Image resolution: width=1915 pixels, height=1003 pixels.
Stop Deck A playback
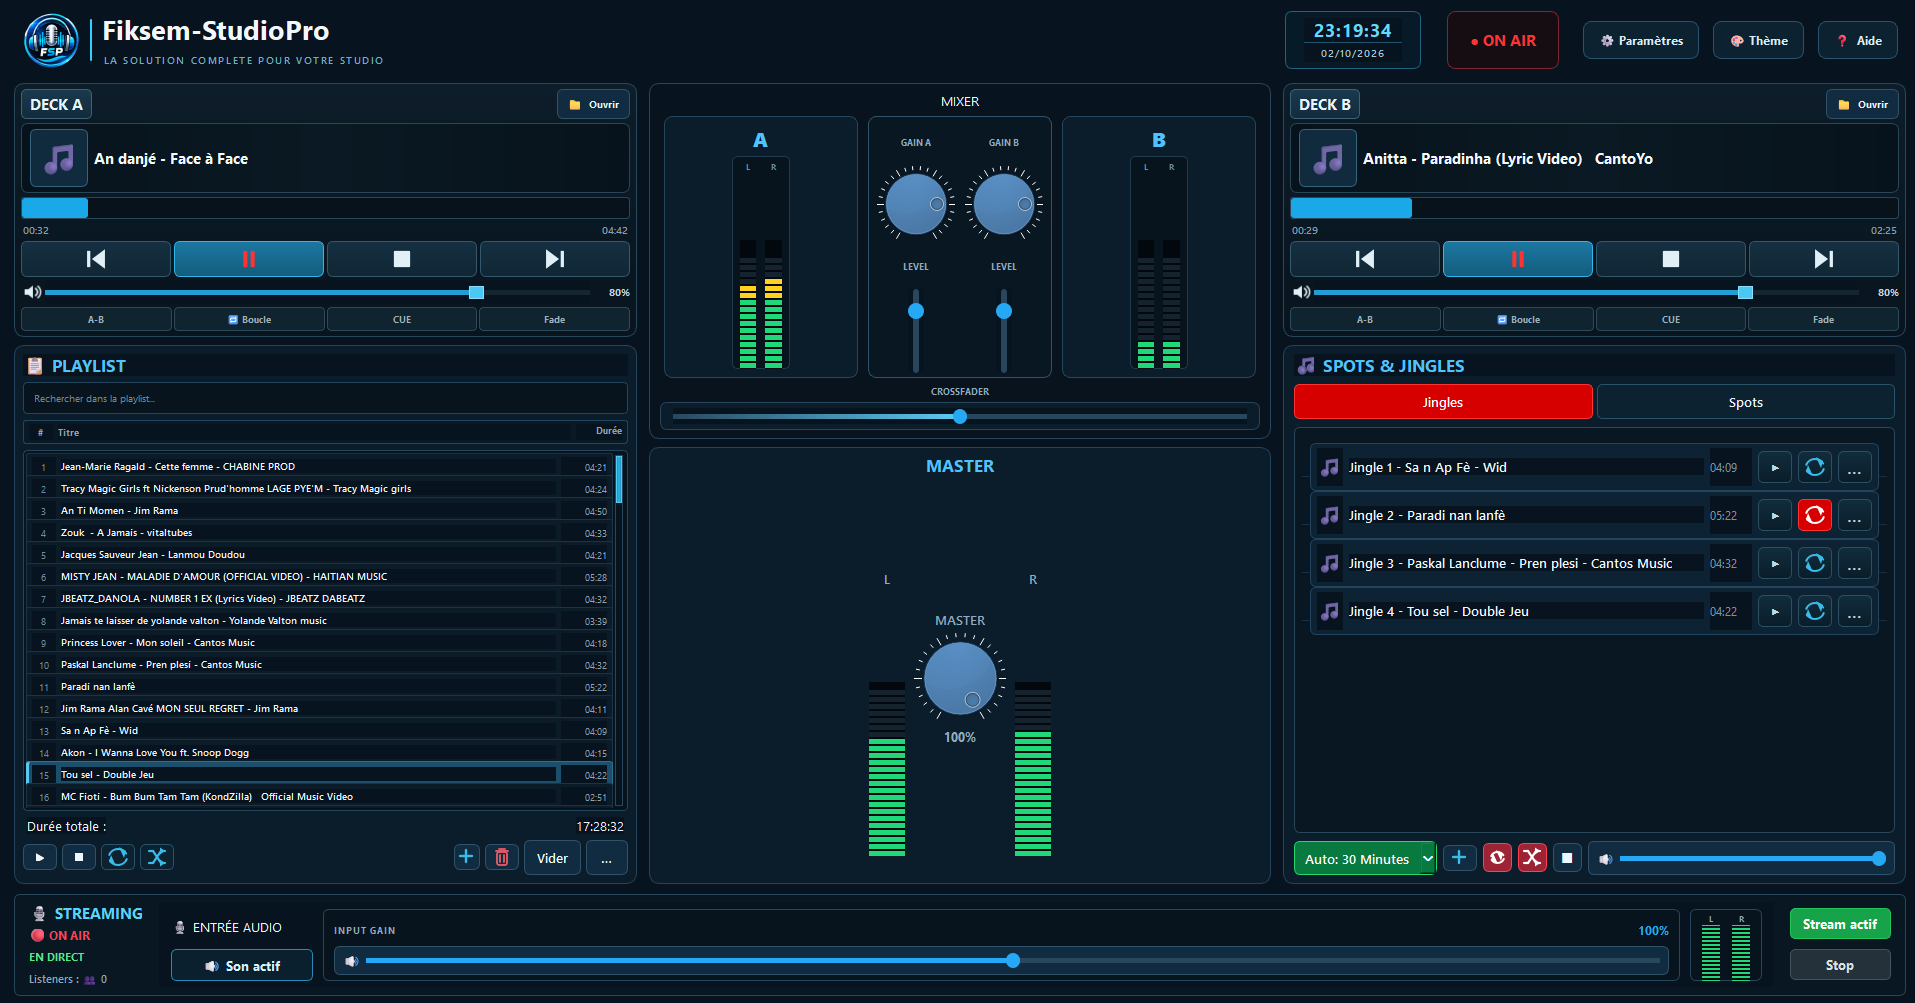point(401,259)
